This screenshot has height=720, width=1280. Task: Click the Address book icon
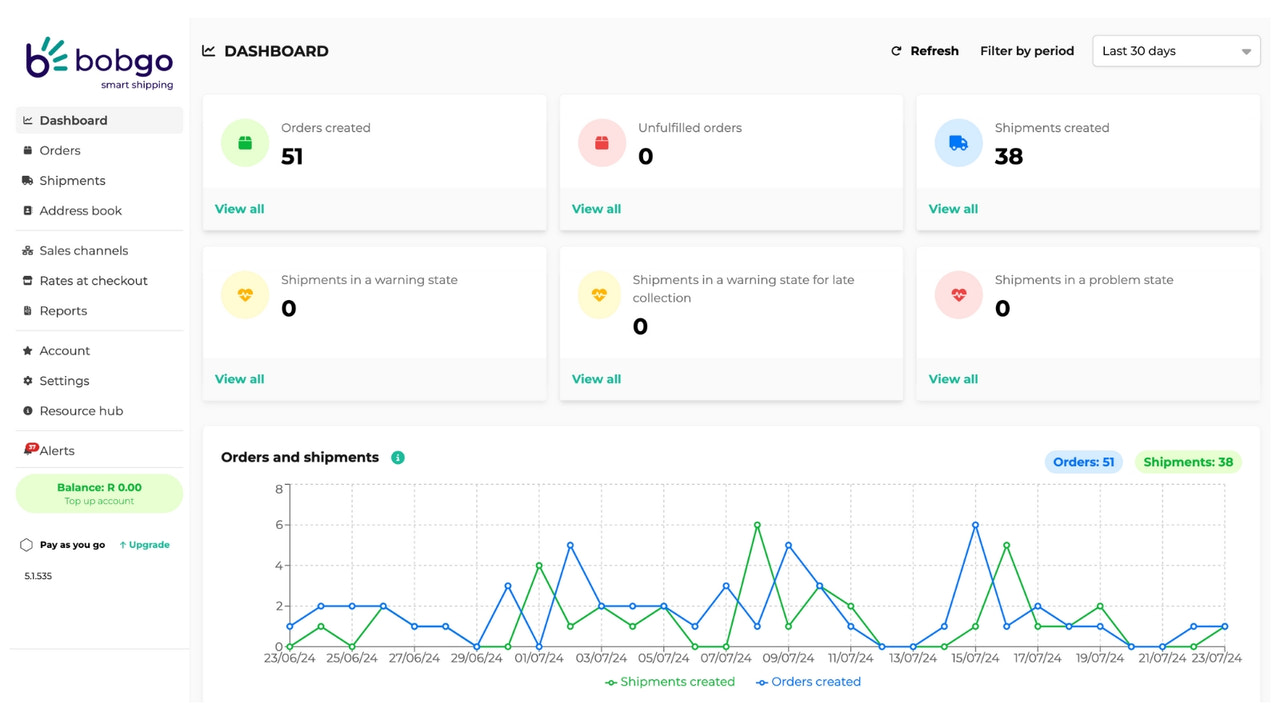27,210
